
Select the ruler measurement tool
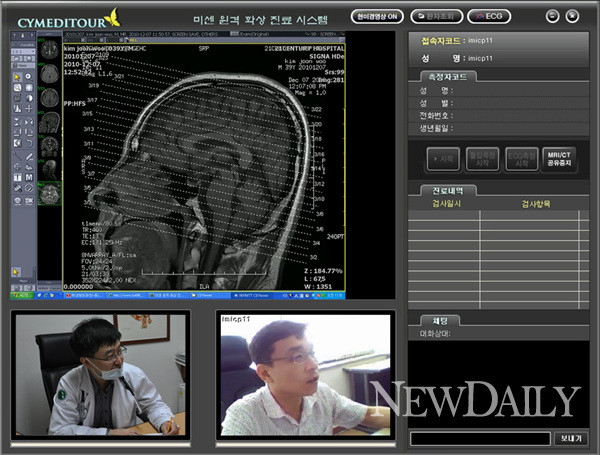[29, 156]
